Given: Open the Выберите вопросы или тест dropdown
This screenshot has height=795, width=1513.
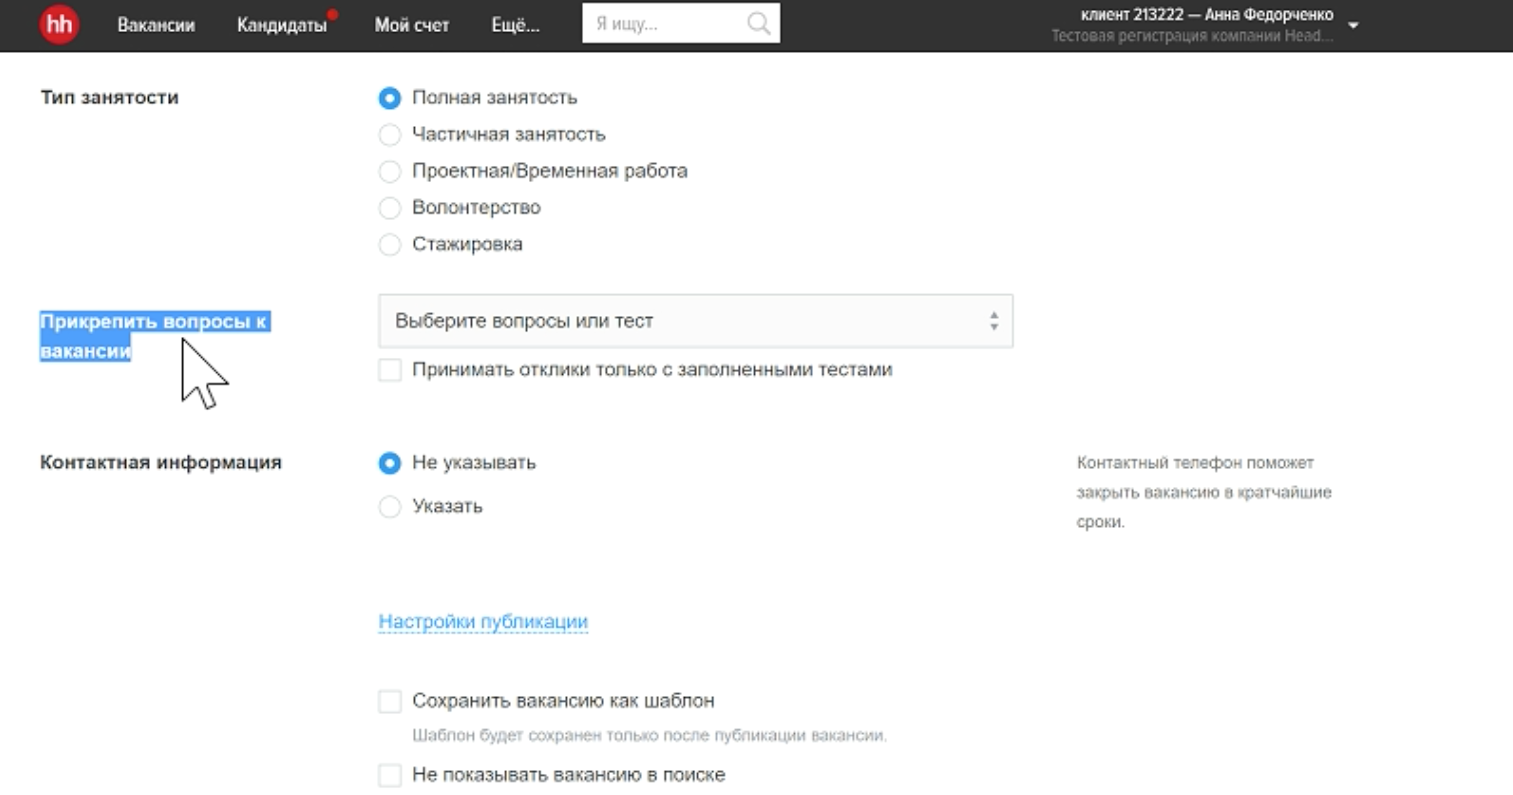Looking at the screenshot, I should [x=694, y=321].
